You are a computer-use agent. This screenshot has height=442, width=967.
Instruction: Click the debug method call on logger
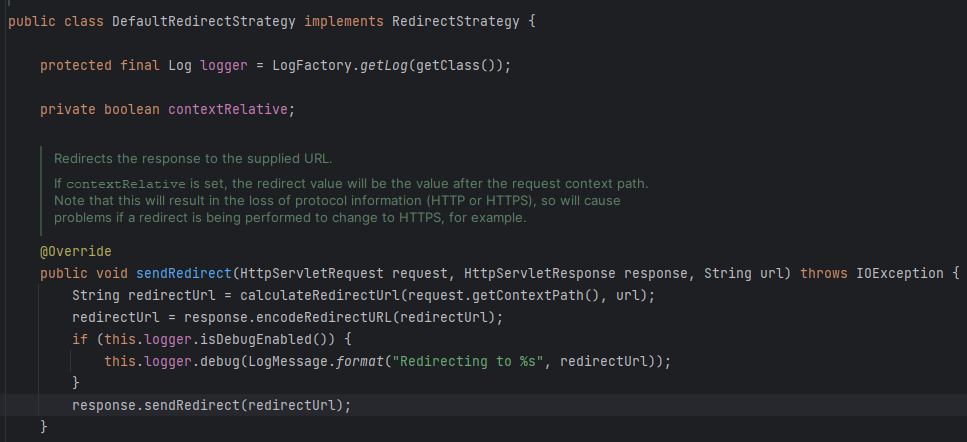[x=220, y=361]
